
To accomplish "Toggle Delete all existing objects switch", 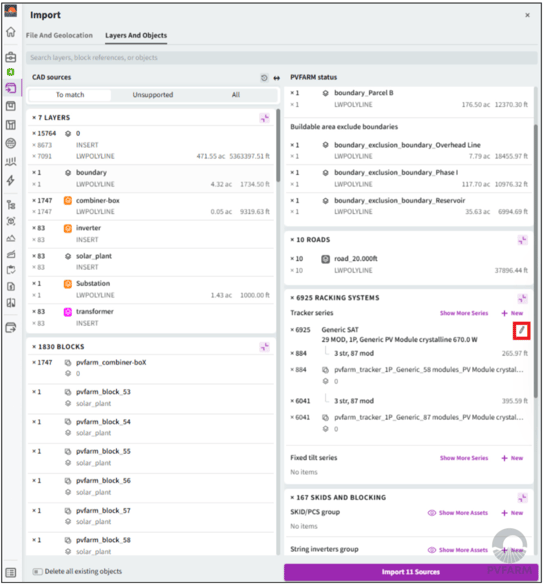I will click(37, 571).
